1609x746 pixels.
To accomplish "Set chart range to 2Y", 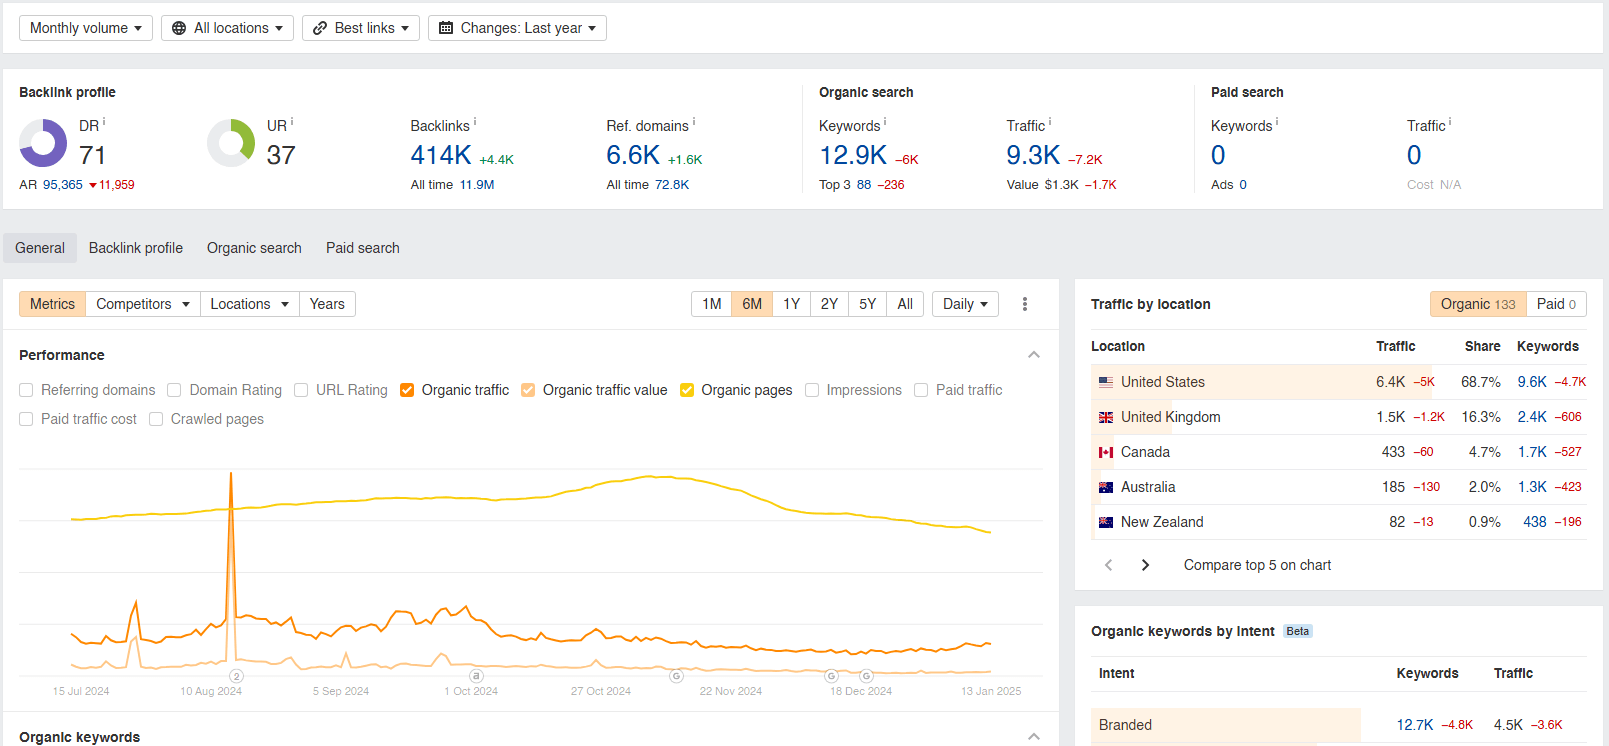I will [829, 304].
